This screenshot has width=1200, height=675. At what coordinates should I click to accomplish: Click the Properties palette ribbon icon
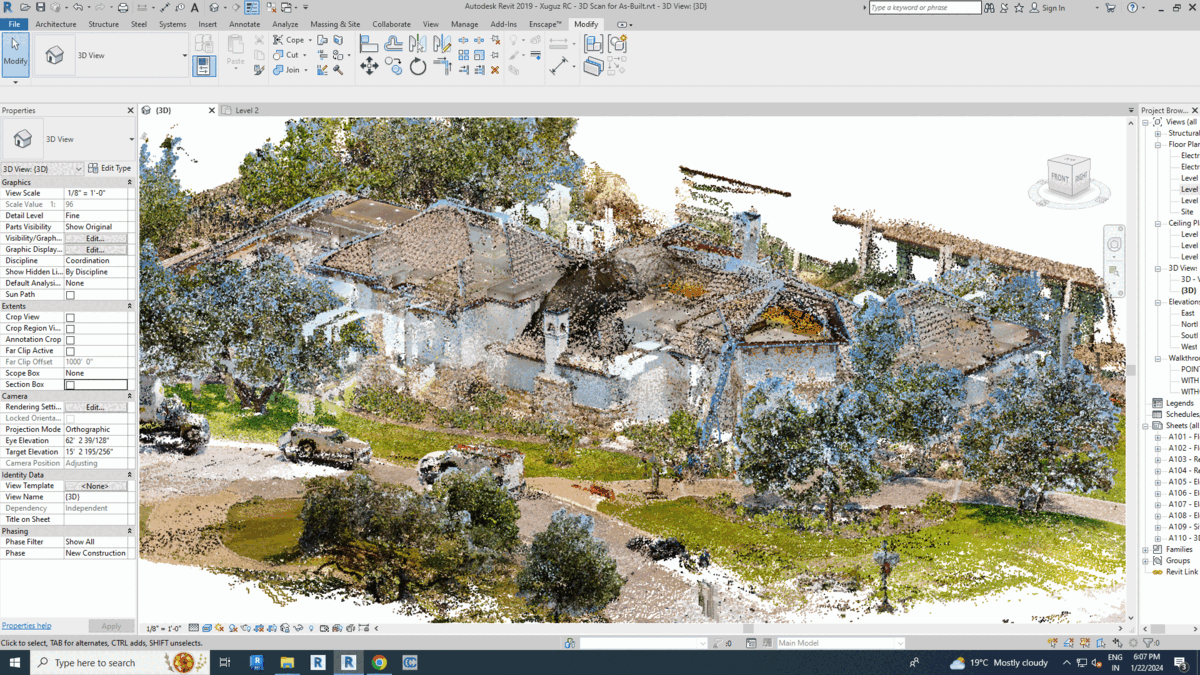(203, 67)
